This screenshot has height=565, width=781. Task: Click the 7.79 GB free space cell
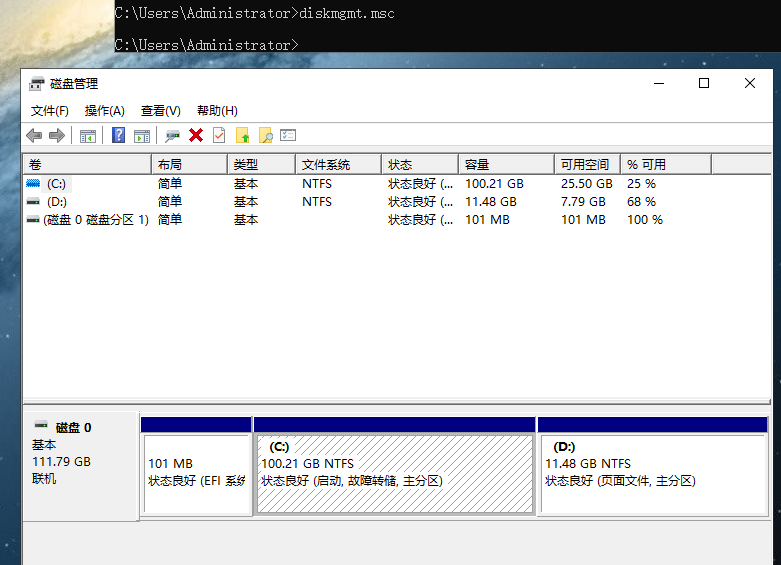pos(583,202)
